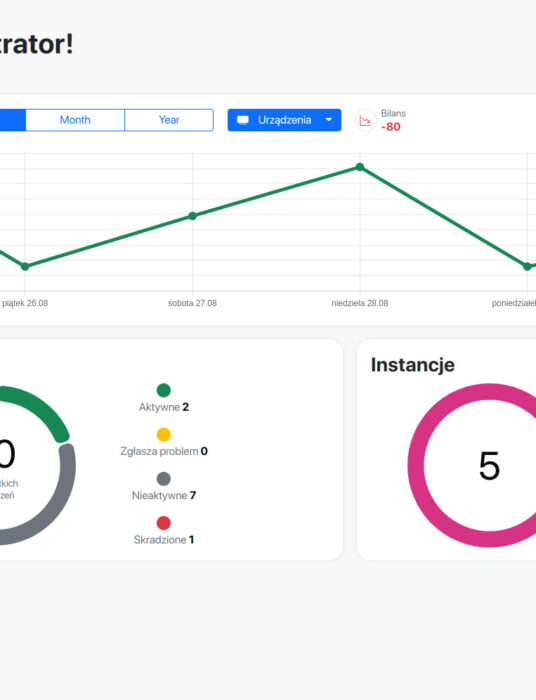The height and width of the screenshot is (700, 536).
Task: Click the red Skradzione legend dot
Action: 164,523
